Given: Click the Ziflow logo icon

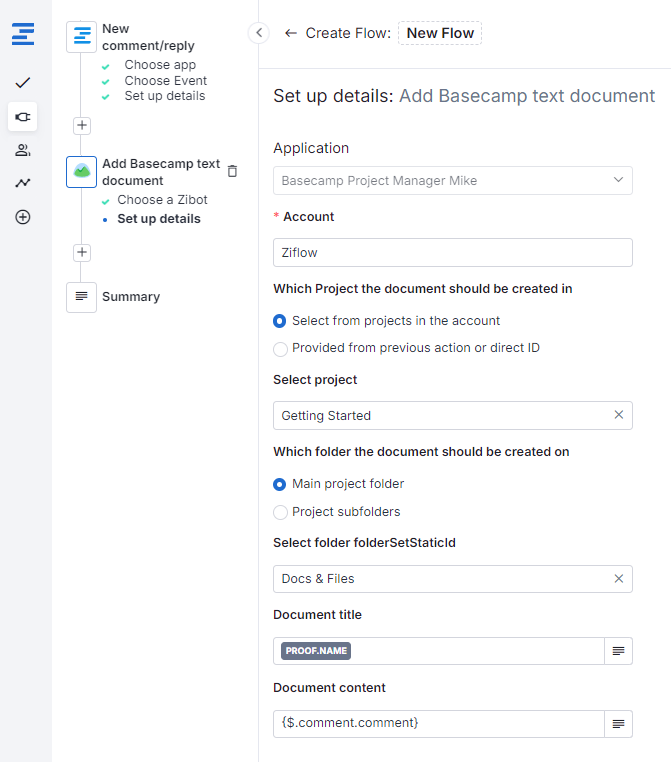Looking at the screenshot, I should 23,34.
